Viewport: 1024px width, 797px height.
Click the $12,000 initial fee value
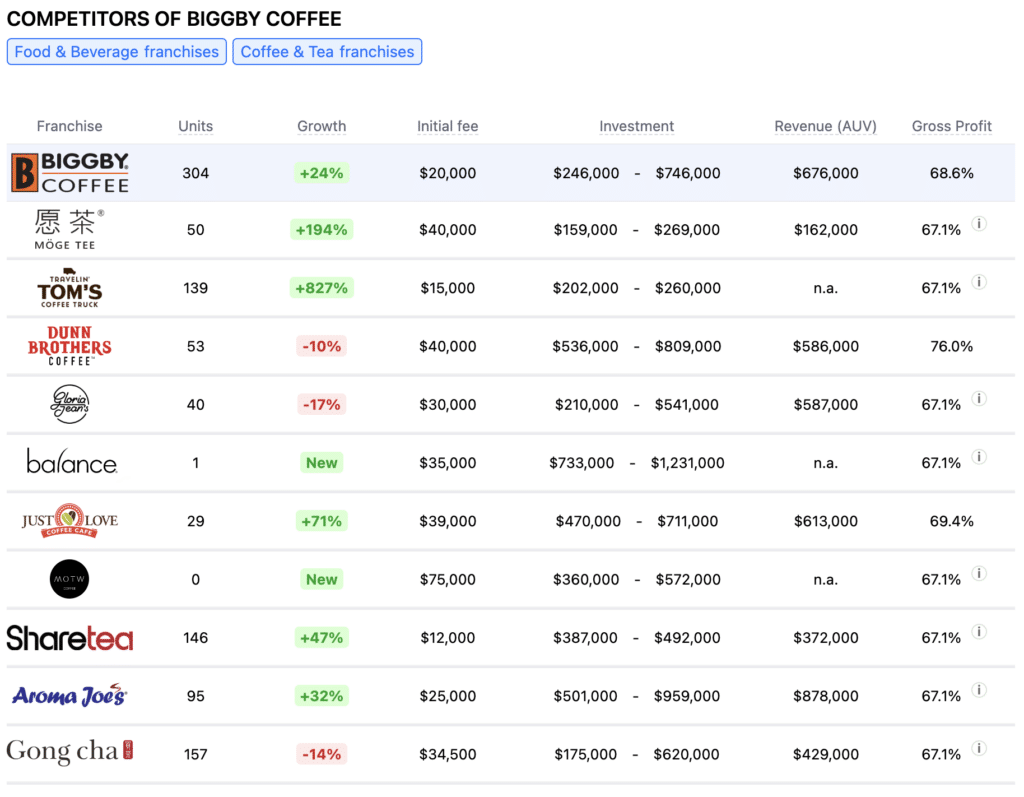[447, 638]
